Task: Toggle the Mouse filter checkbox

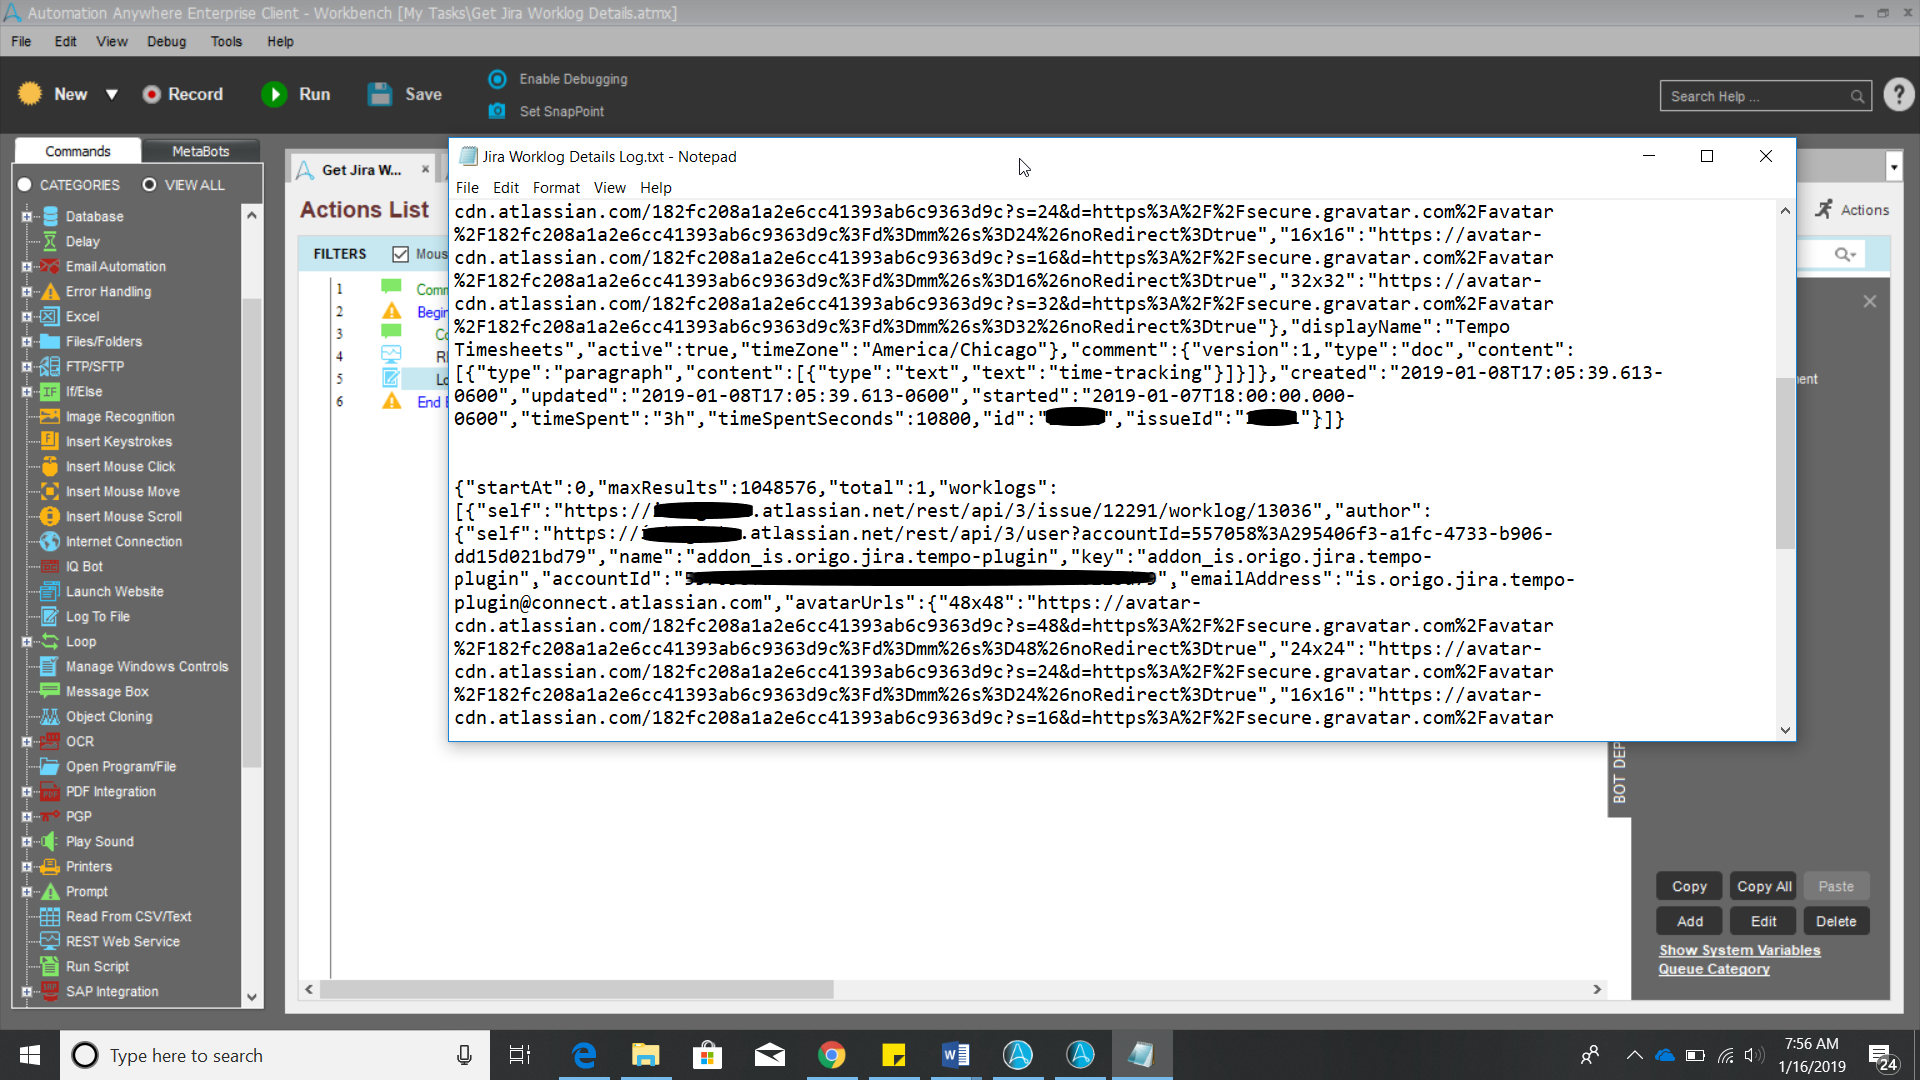Action: pos(400,254)
